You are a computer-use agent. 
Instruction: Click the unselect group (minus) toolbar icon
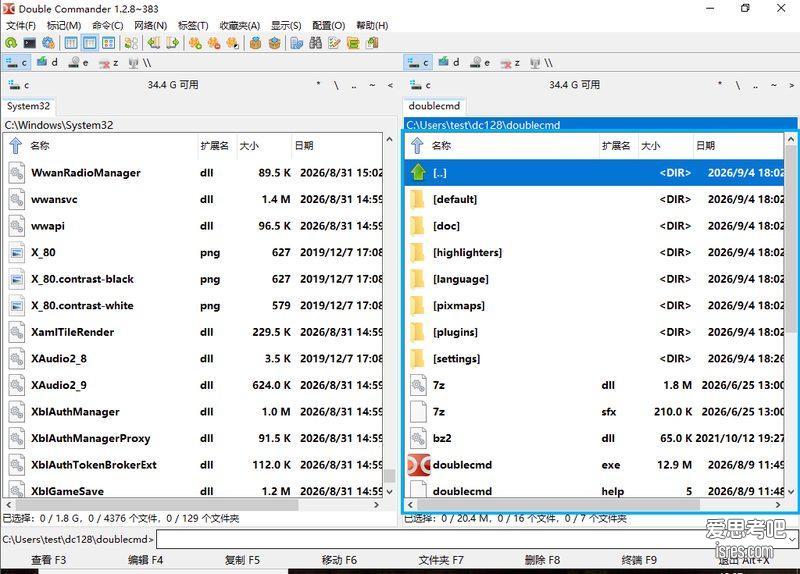point(214,43)
